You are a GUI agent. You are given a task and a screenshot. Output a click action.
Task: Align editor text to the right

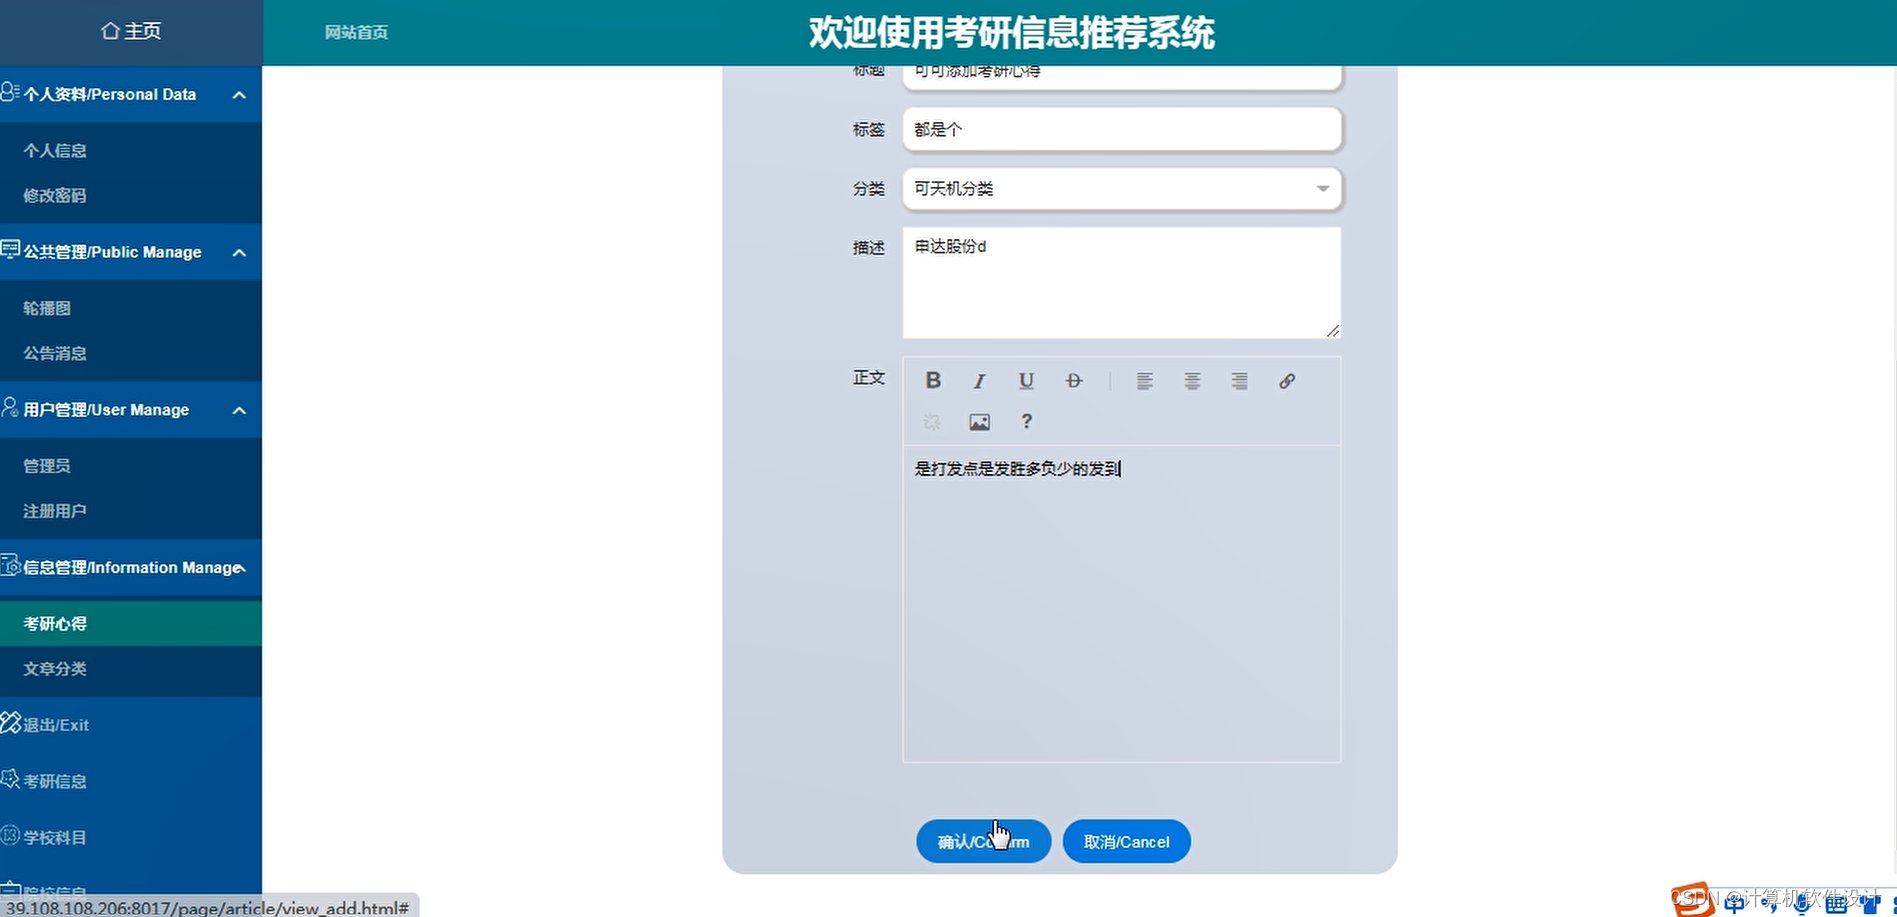coord(1239,381)
